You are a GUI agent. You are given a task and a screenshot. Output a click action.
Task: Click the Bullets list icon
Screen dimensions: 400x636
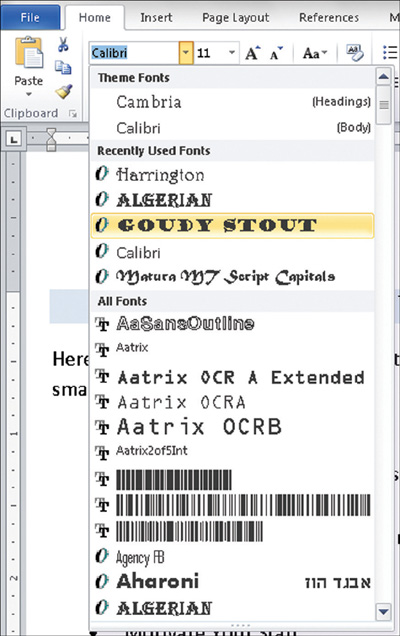[x=390, y=53]
